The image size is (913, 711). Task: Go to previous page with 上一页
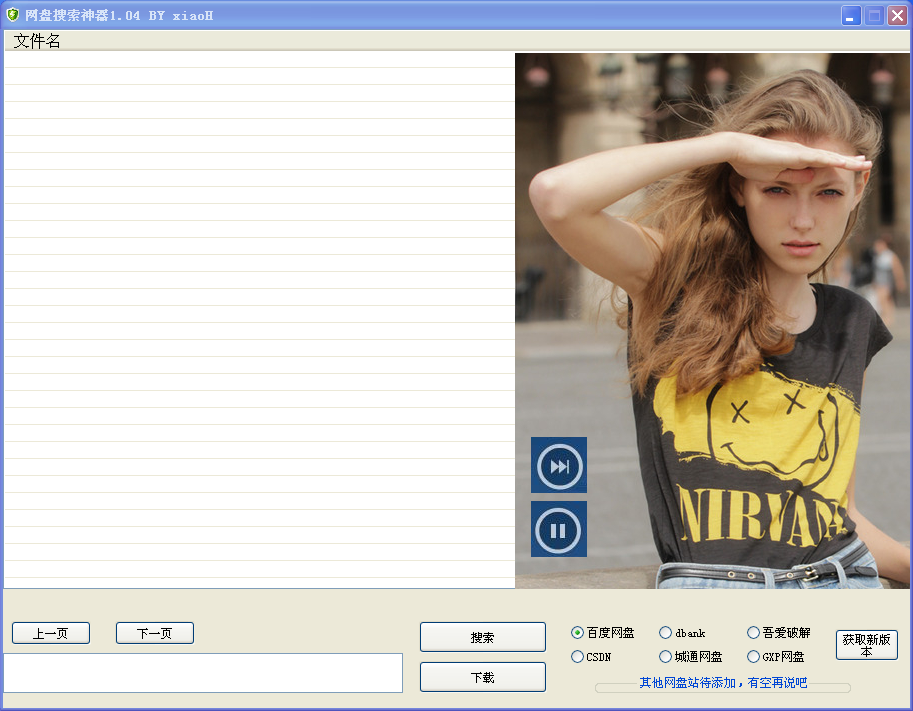(51, 633)
